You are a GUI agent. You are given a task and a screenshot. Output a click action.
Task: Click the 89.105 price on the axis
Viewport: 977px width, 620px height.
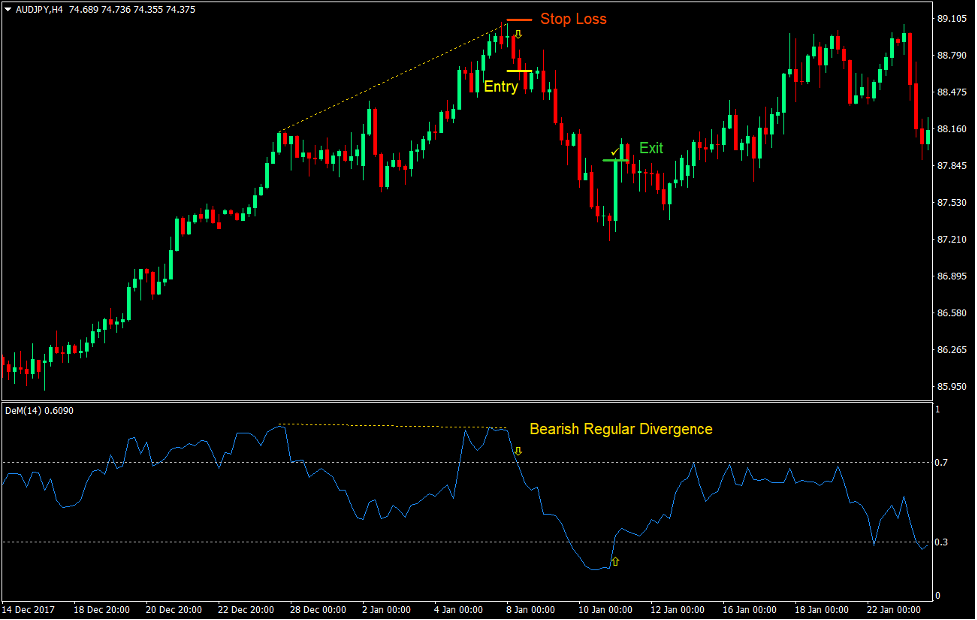pos(951,19)
